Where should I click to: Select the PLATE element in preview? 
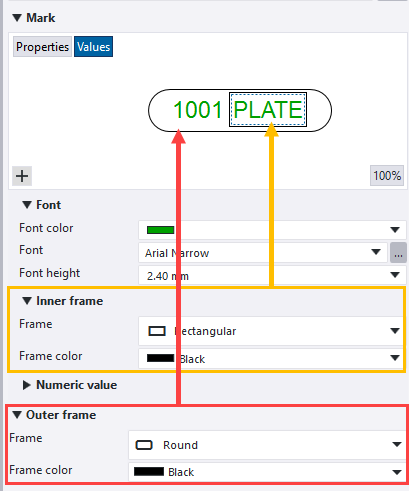[268, 110]
